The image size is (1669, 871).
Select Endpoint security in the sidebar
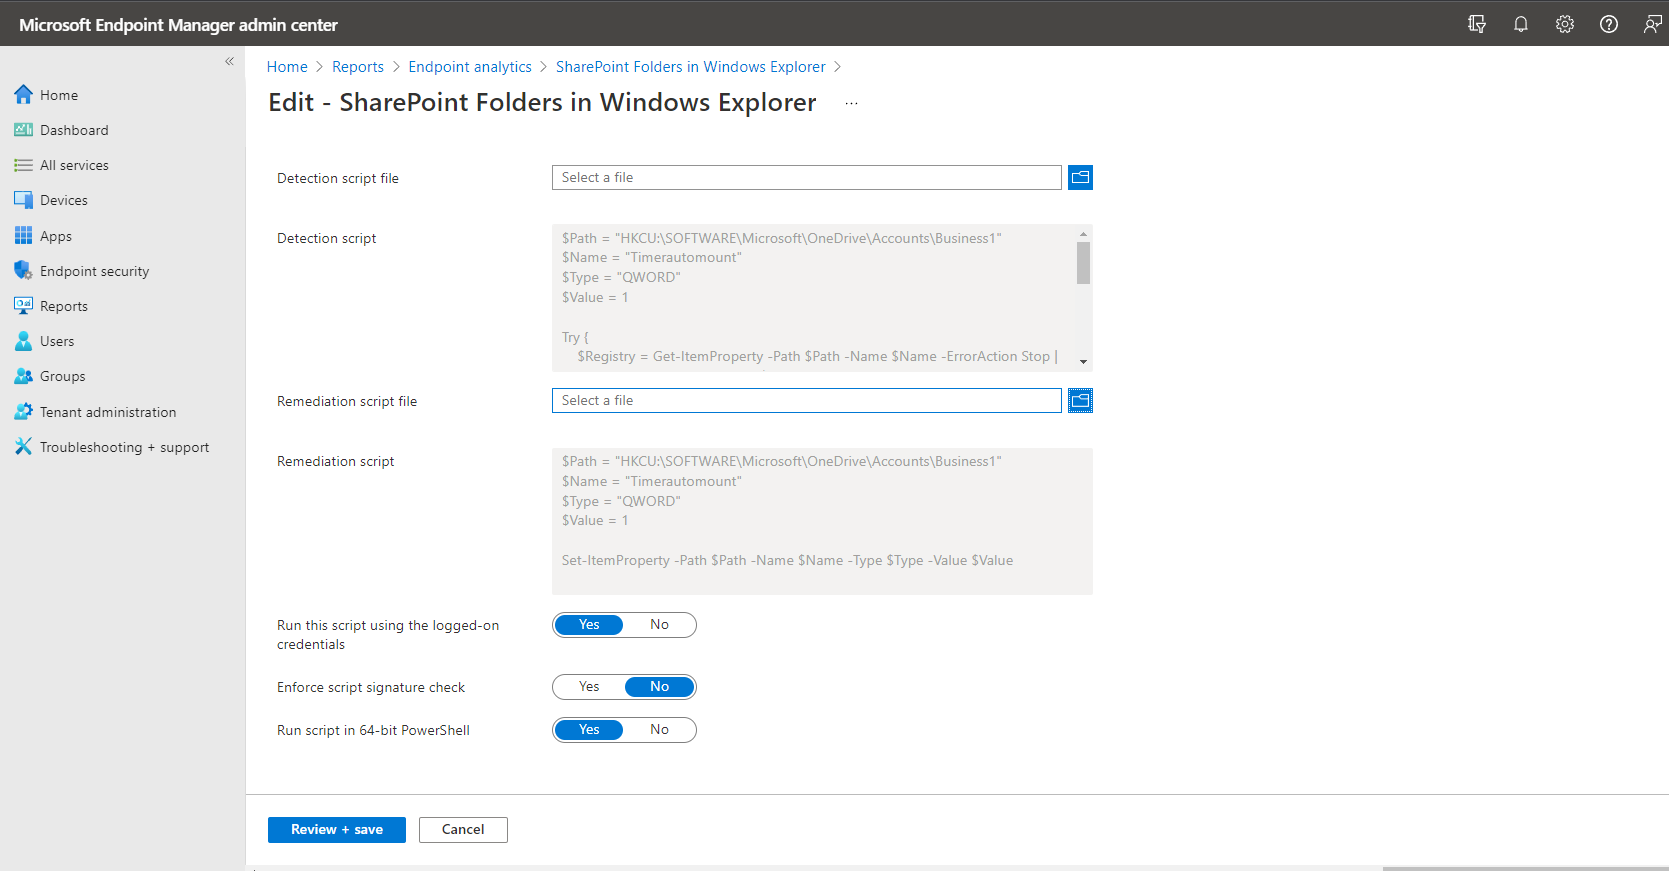click(x=94, y=271)
